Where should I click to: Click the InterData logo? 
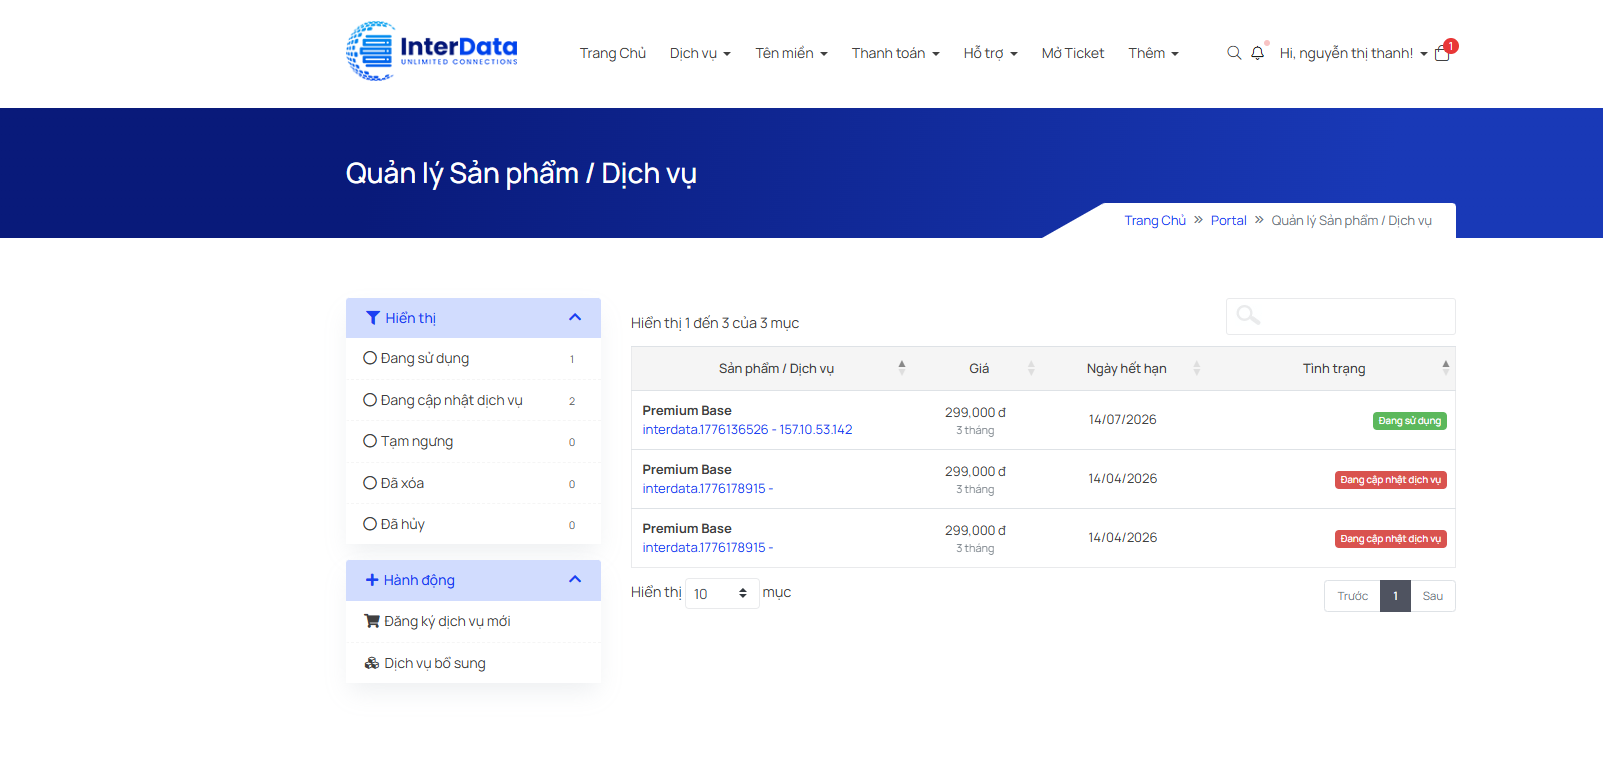point(432,51)
